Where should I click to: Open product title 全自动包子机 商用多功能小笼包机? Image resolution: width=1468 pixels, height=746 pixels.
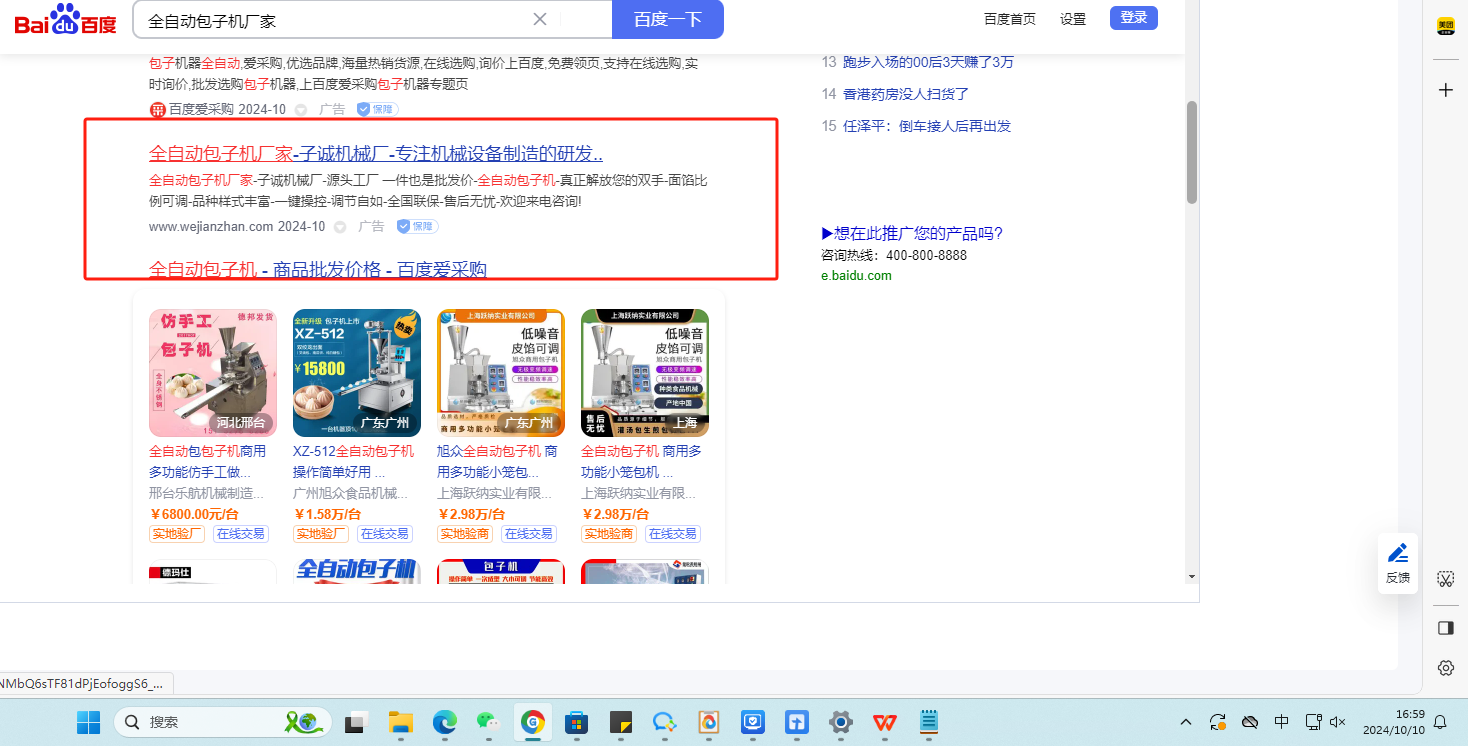641,461
